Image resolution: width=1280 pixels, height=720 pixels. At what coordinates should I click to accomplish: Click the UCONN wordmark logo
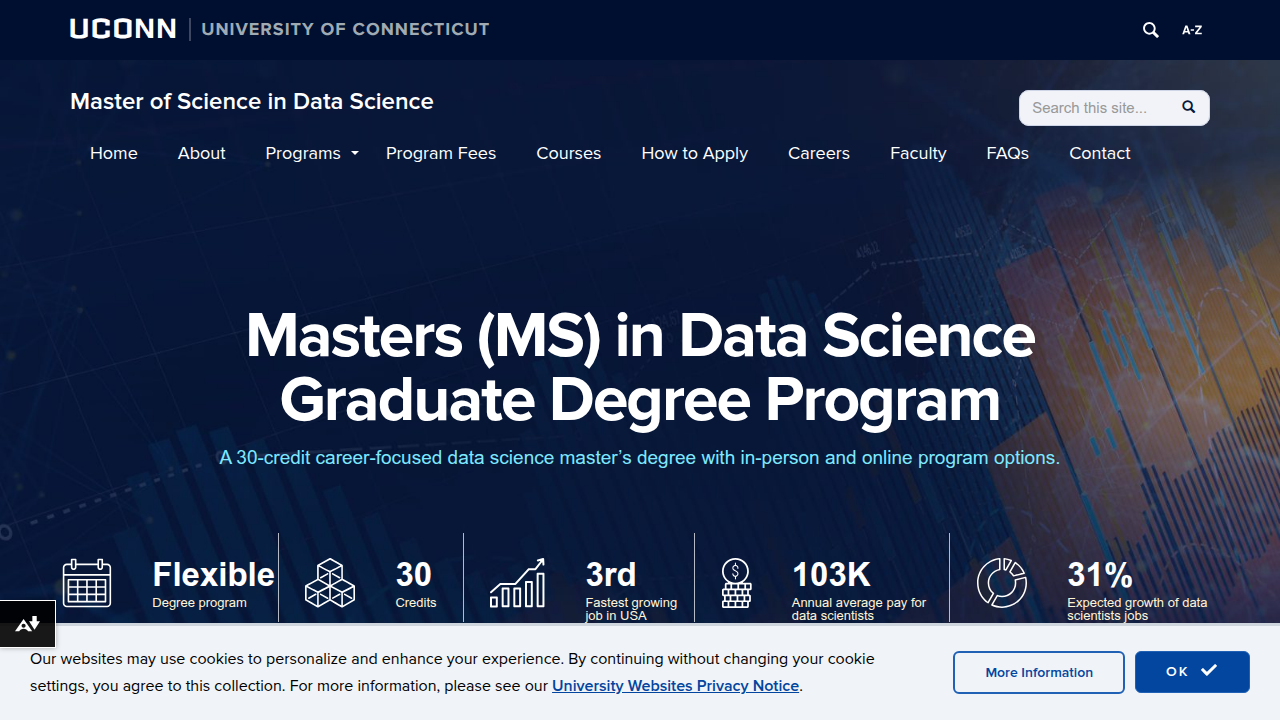coord(123,29)
